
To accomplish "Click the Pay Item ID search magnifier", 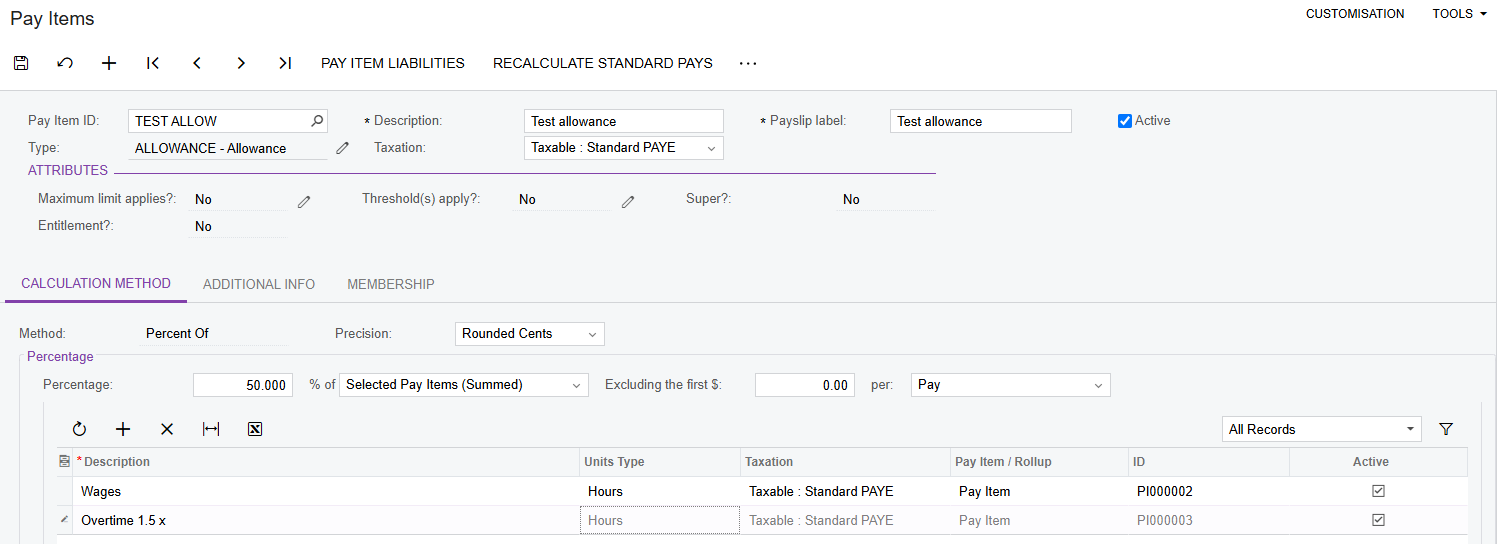I will point(317,121).
